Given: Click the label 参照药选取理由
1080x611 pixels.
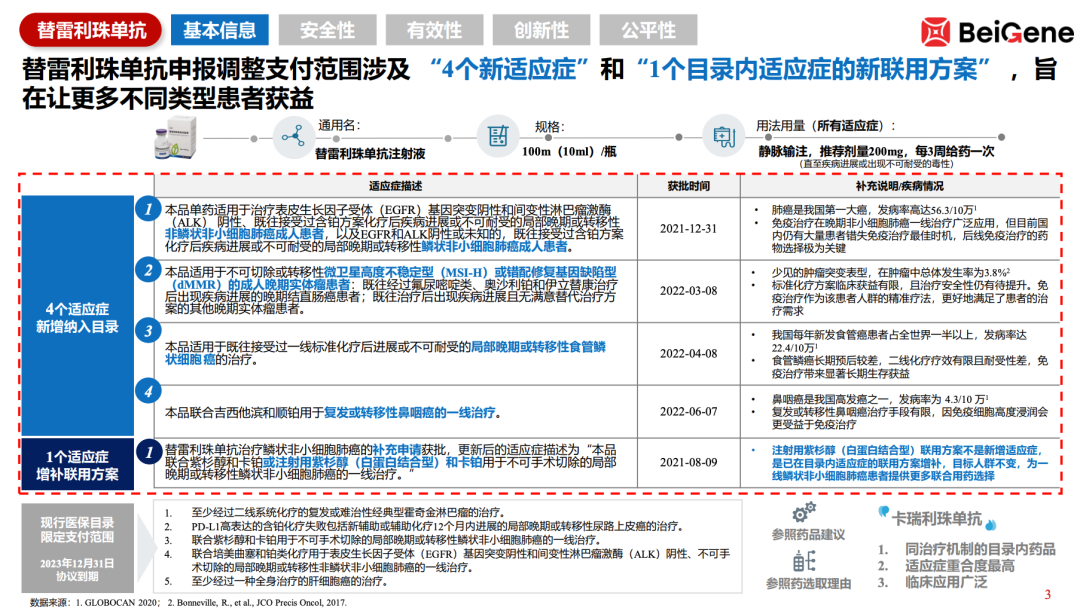Looking at the screenshot, I should 808,583.
